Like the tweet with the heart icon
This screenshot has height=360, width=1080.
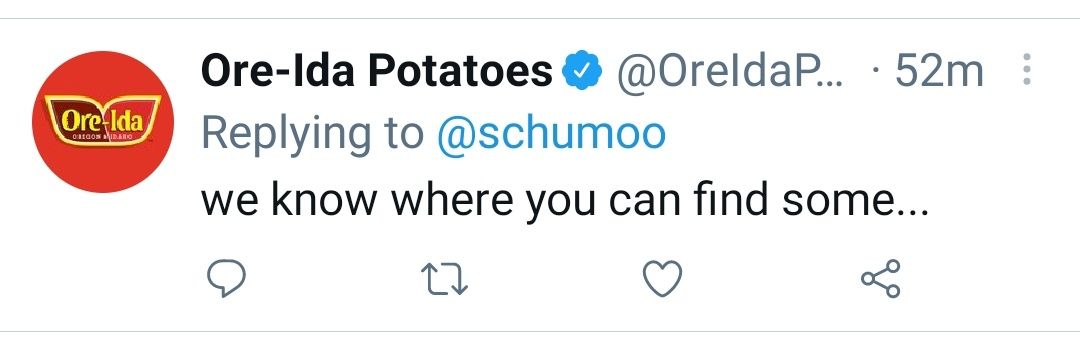coord(663,279)
